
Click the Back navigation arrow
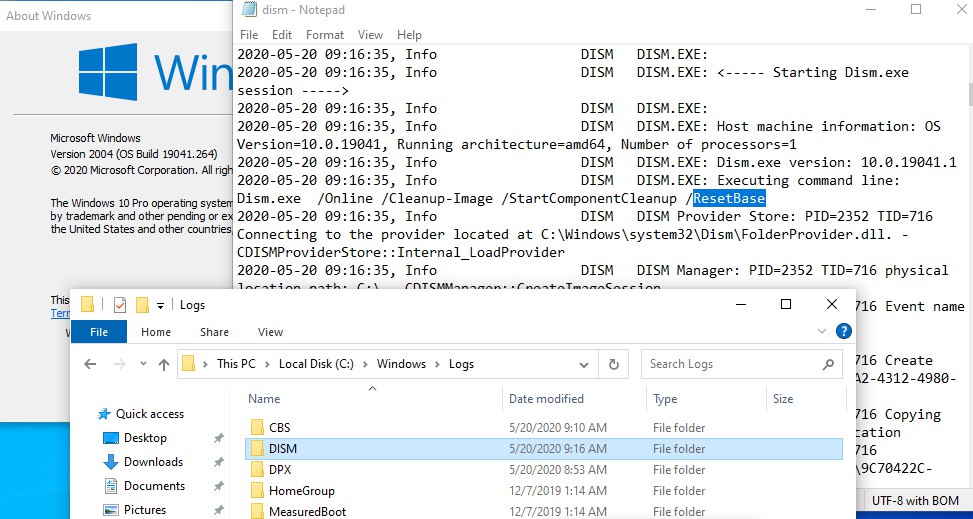(x=91, y=364)
